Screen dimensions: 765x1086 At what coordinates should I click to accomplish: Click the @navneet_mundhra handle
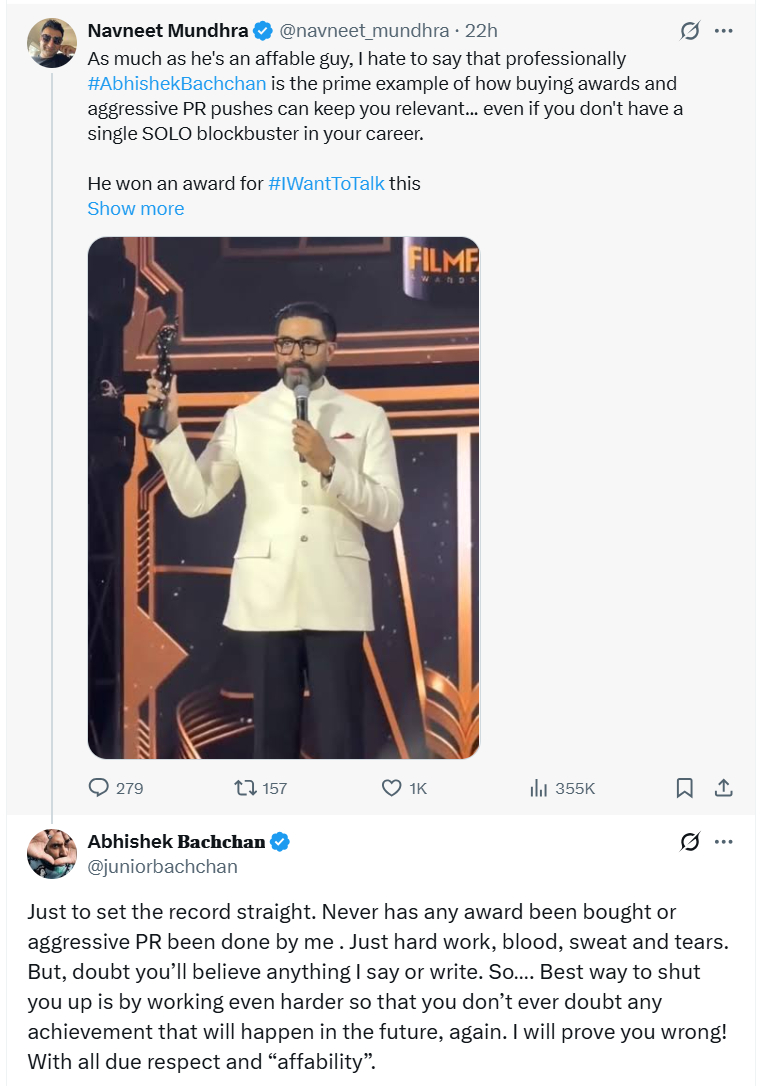point(364,31)
